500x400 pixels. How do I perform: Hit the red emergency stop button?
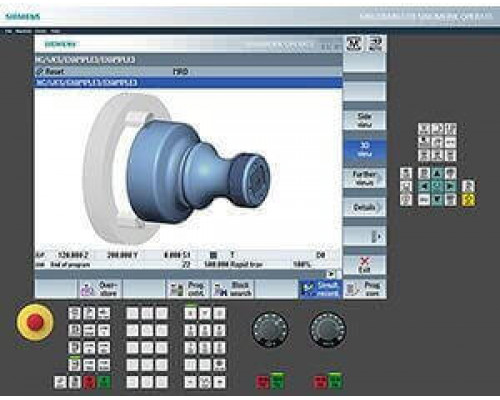coord(35,322)
